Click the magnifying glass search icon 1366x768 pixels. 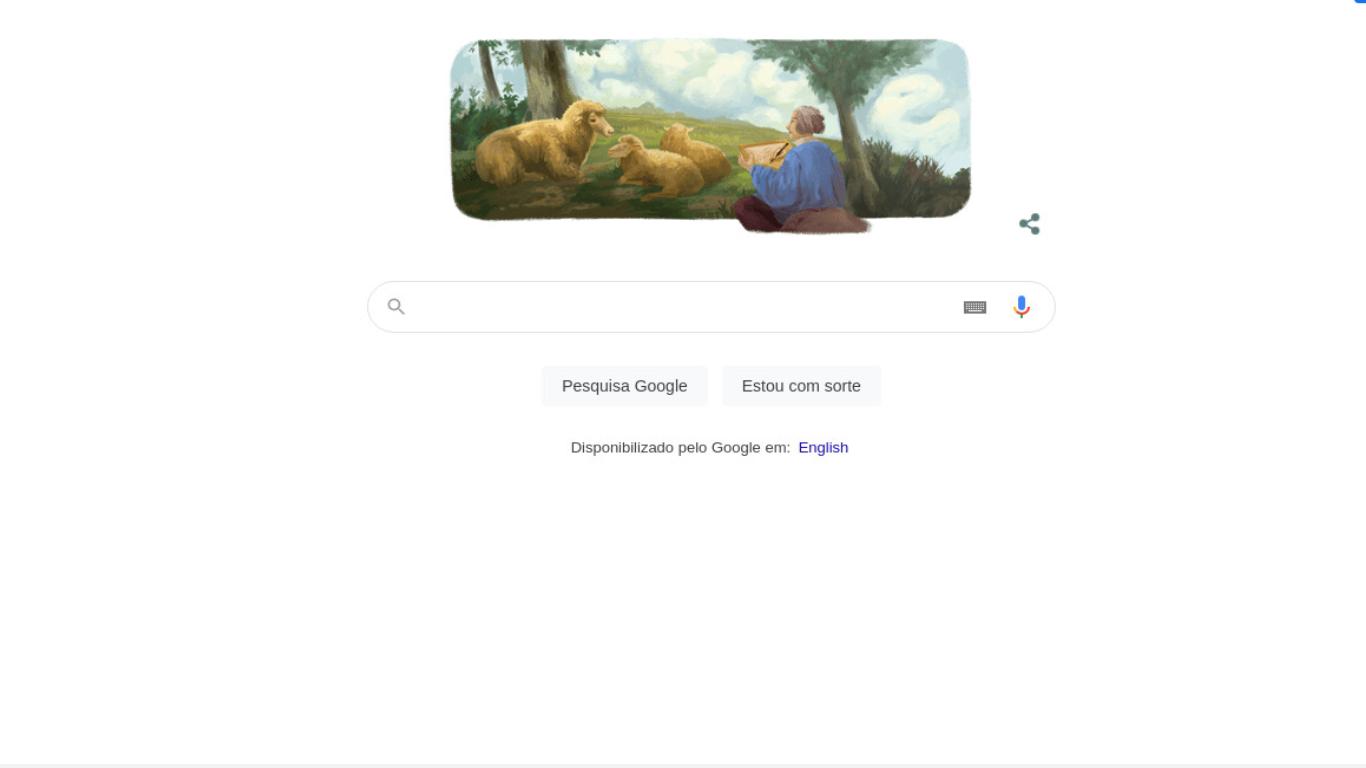click(x=396, y=307)
